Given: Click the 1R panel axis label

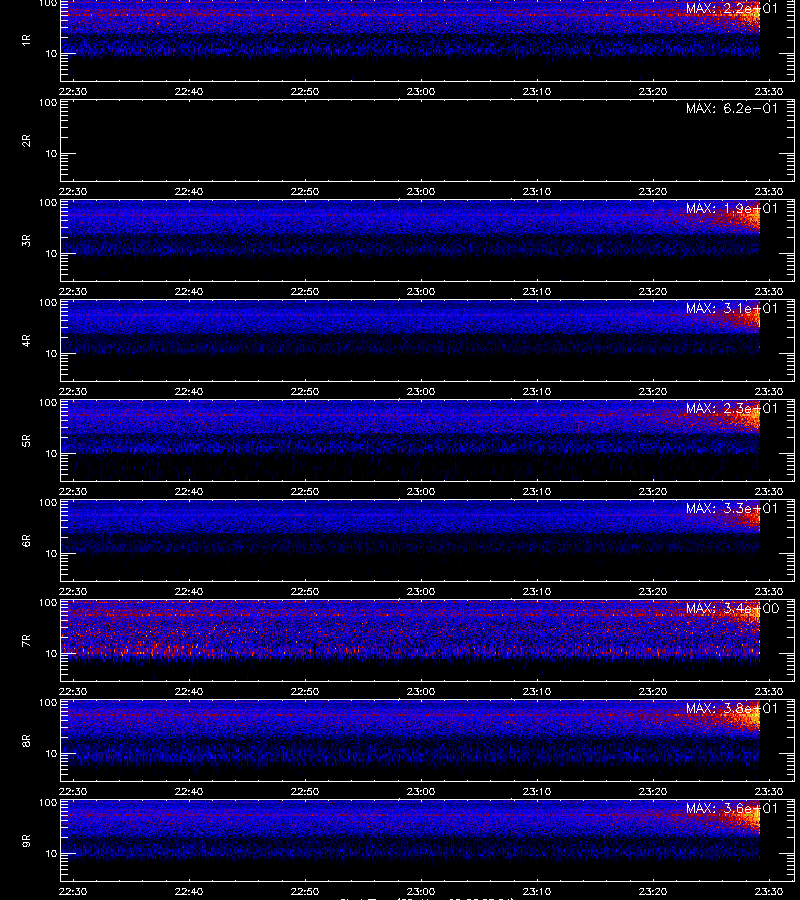Looking at the screenshot, I should click(26, 40).
